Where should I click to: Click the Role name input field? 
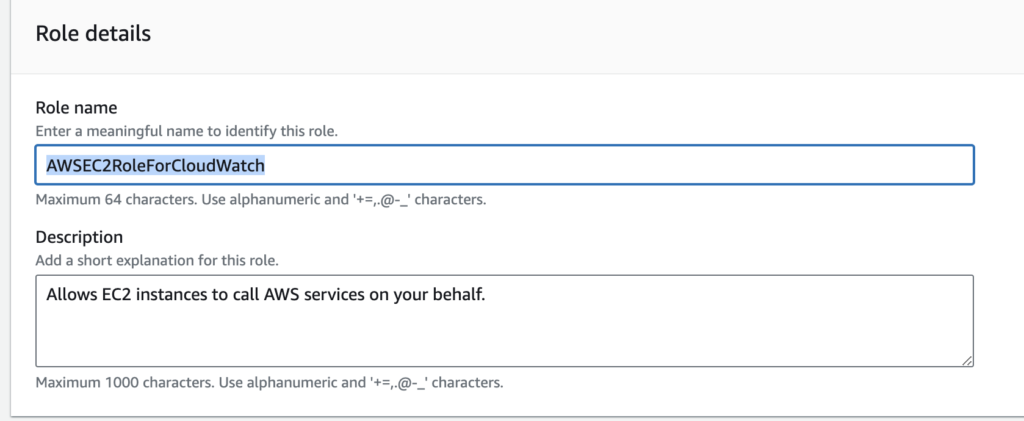pyautogui.click(x=505, y=165)
